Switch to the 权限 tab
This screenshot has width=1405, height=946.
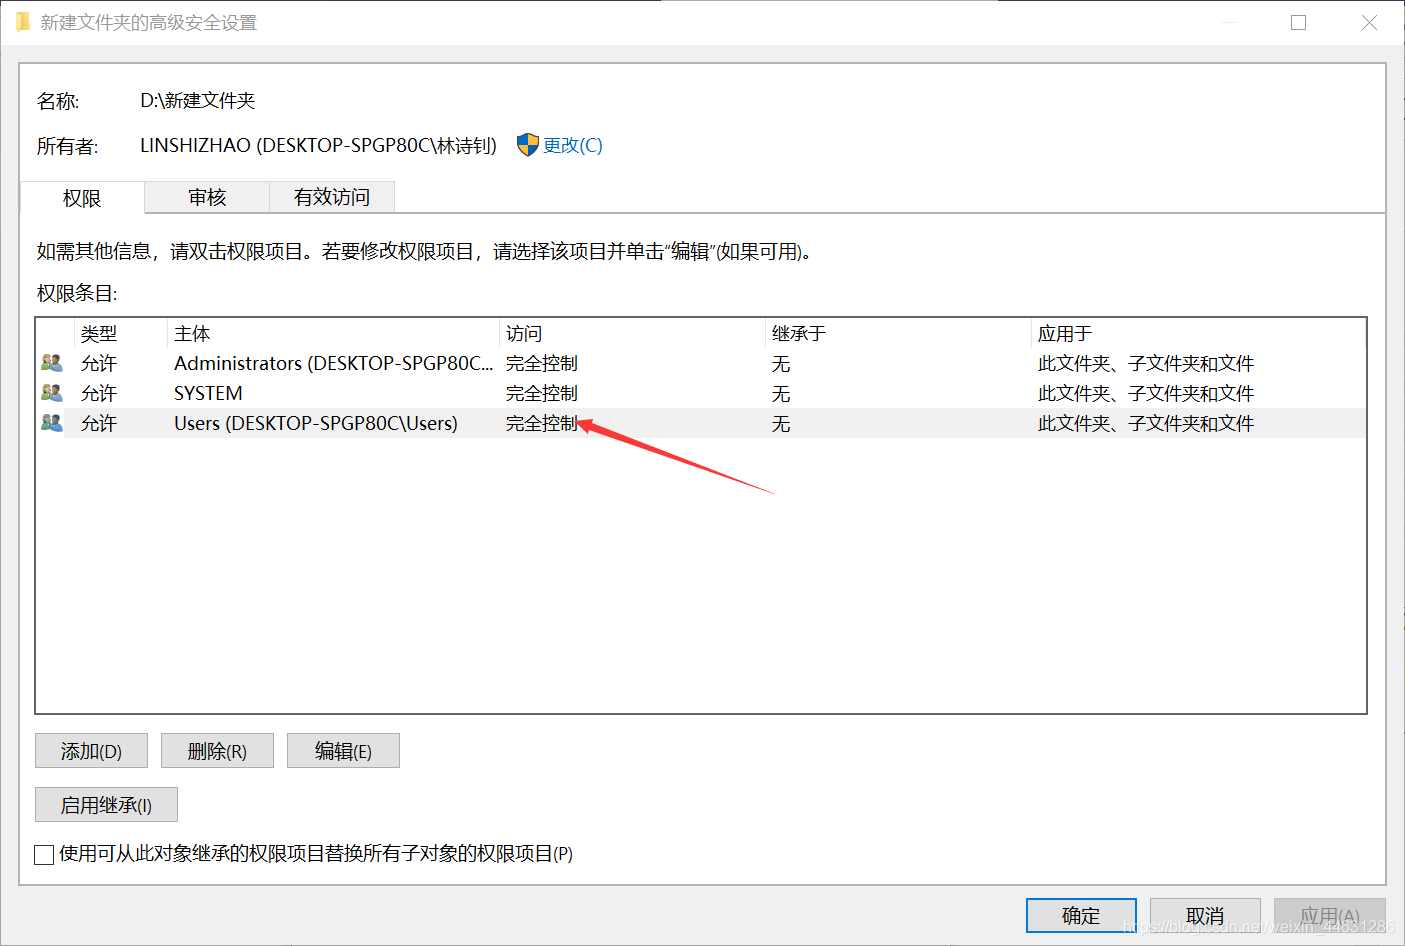[82, 198]
